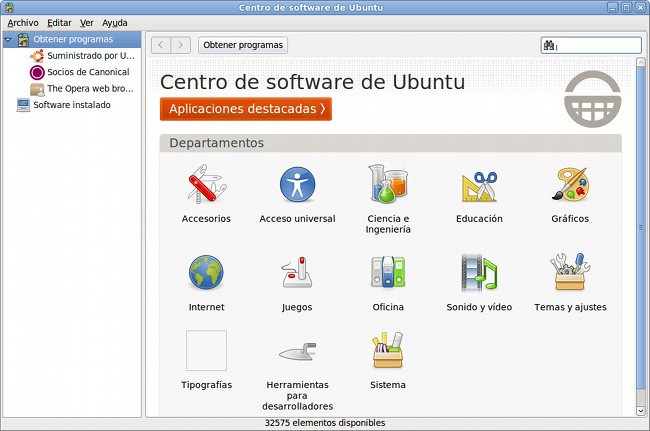650x431 pixels.
Task: Click the Opera web browser package icon
Action: coord(37,89)
